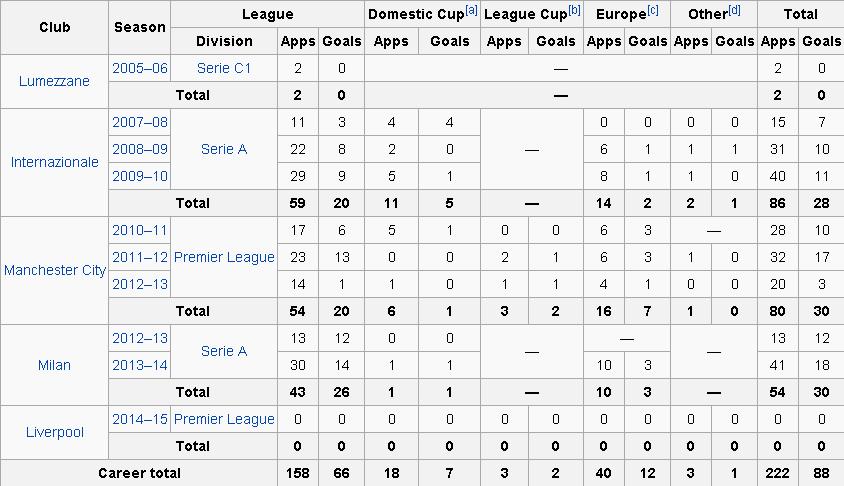Click the Milan club link

coord(54,365)
